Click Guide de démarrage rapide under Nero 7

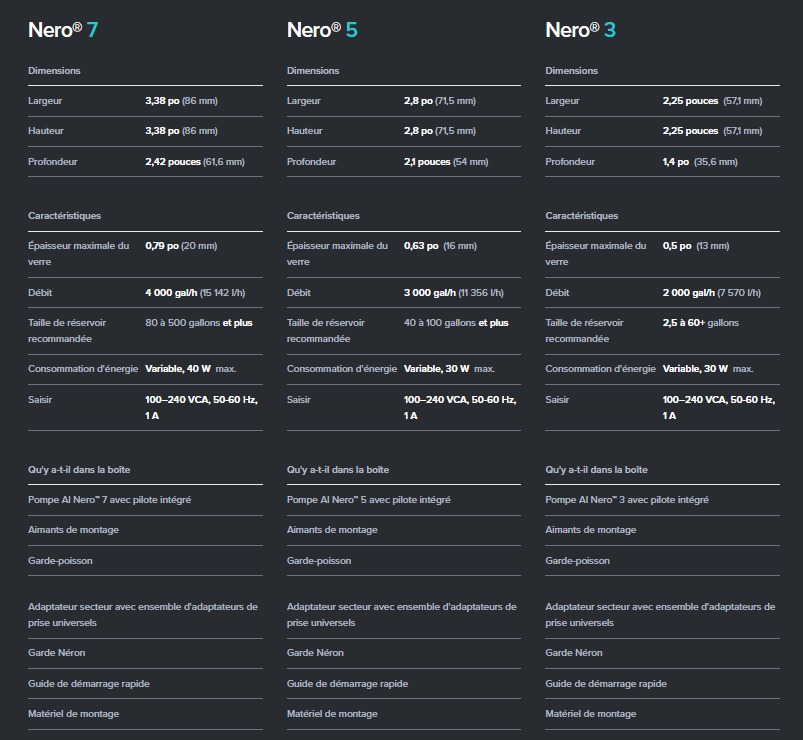(89, 684)
